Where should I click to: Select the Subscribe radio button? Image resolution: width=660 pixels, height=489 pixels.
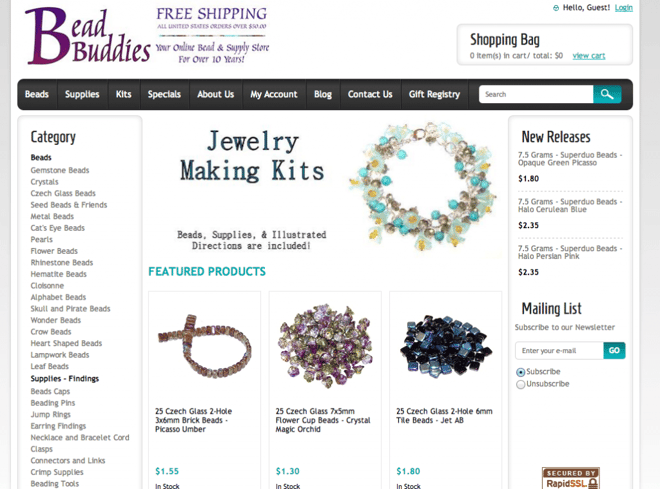(521, 372)
